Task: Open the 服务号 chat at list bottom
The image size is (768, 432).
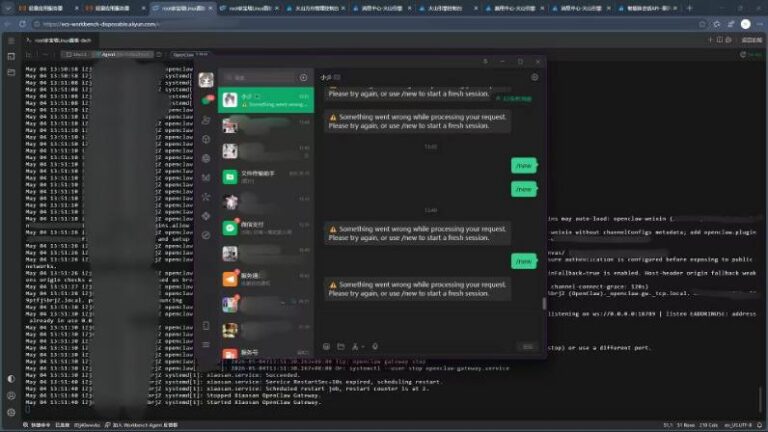Action: [x=266, y=352]
